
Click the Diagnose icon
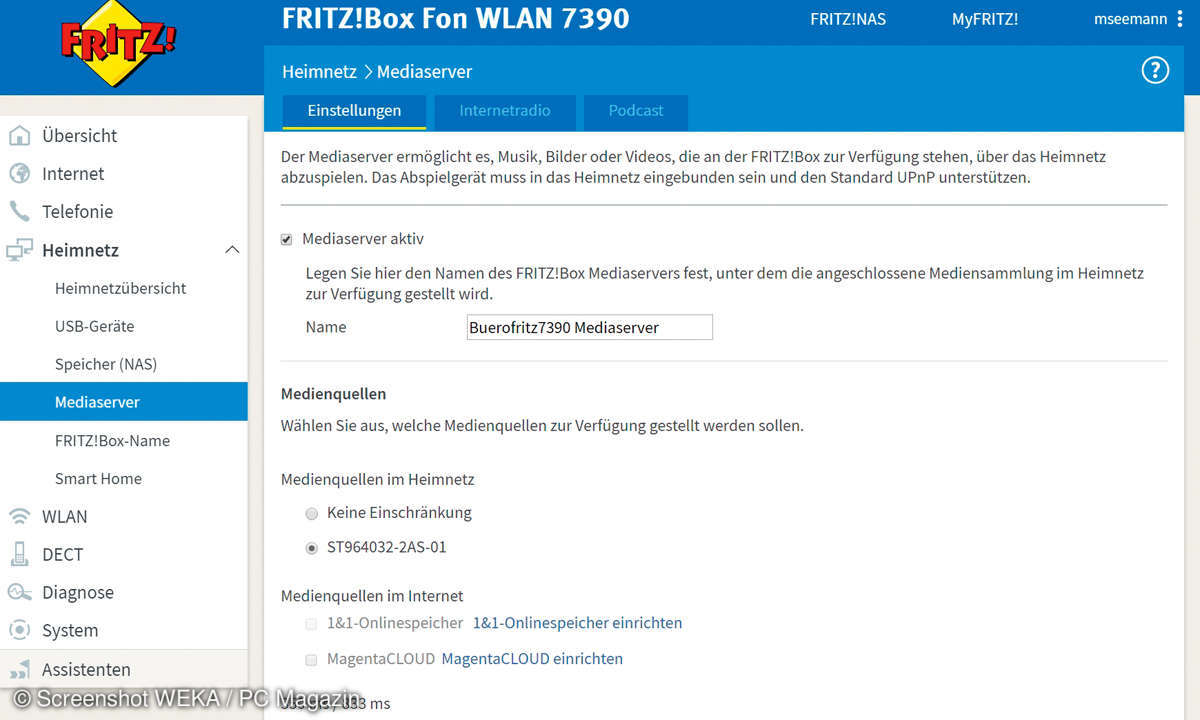(x=20, y=592)
